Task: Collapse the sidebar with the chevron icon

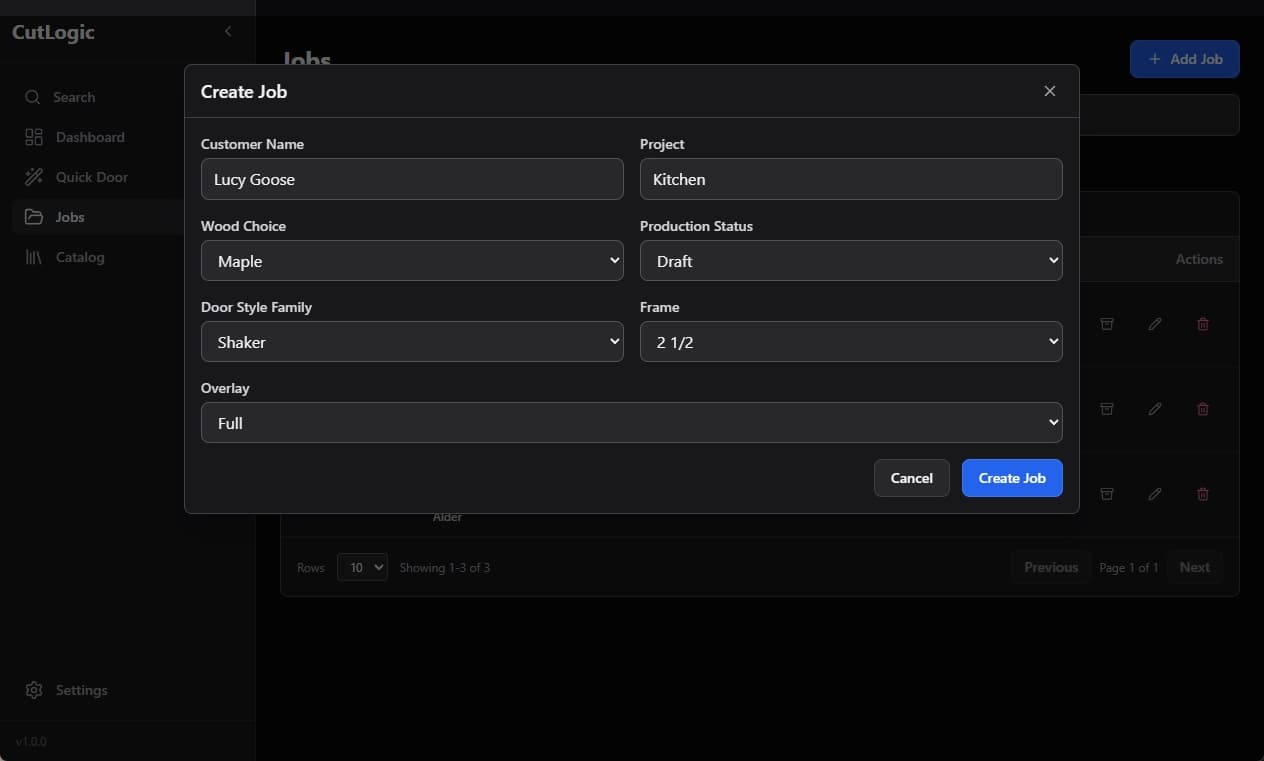Action: [x=228, y=31]
